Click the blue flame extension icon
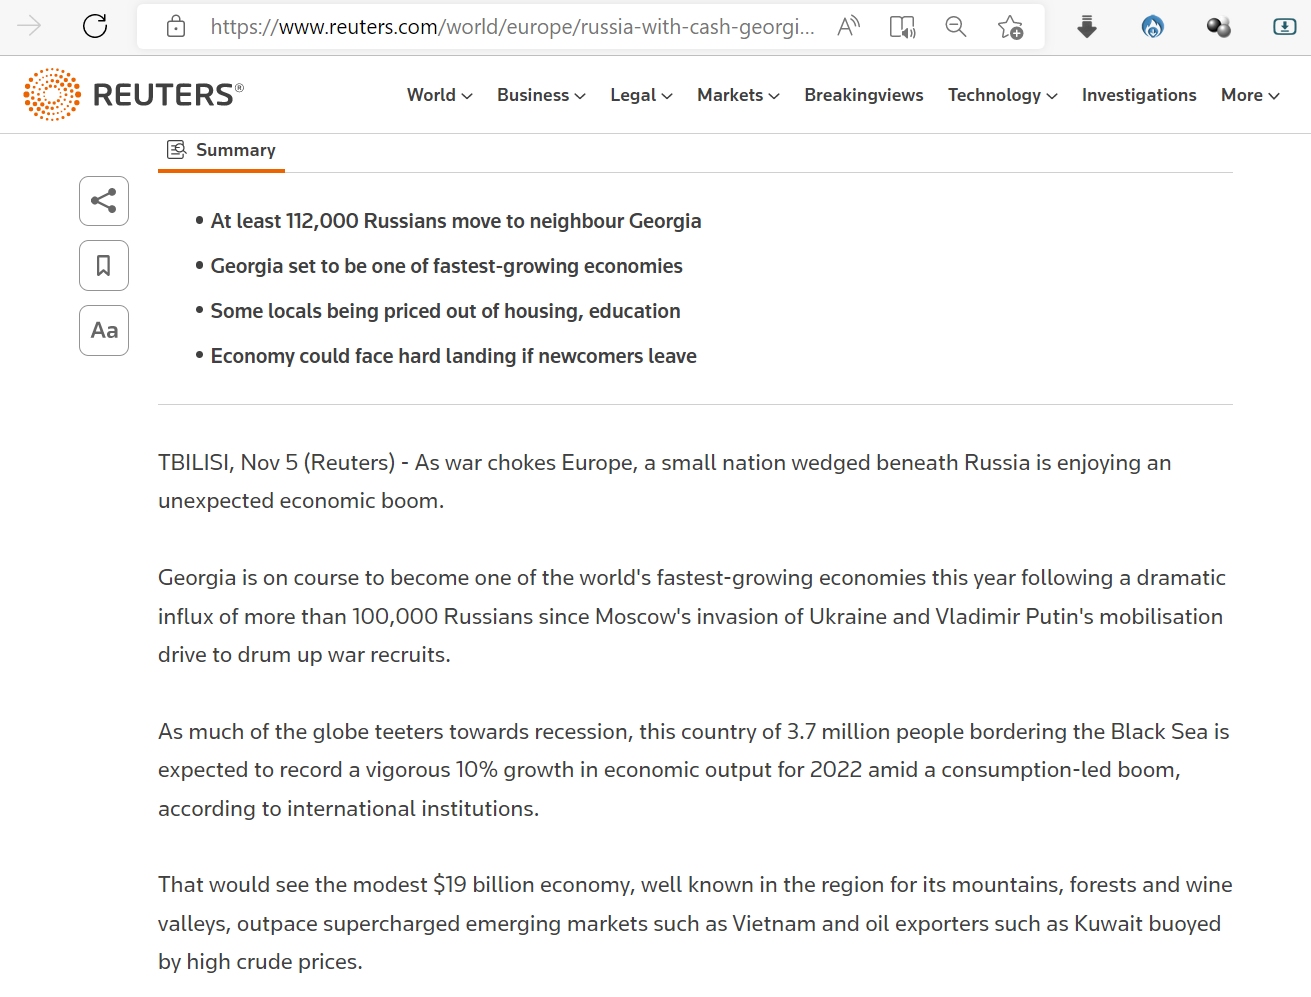Screen dimensions: 1311x997 [x=1153, y=27]
